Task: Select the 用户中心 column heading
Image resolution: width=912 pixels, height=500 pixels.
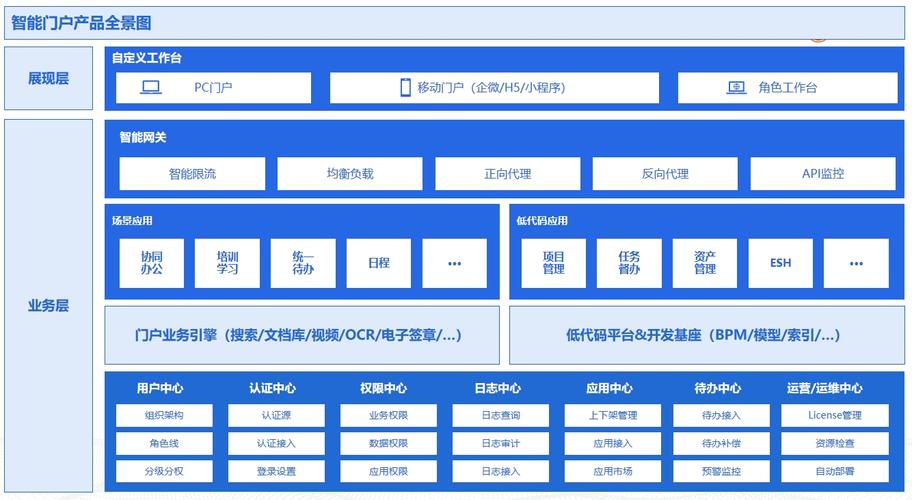Action: tap(160, 388)
